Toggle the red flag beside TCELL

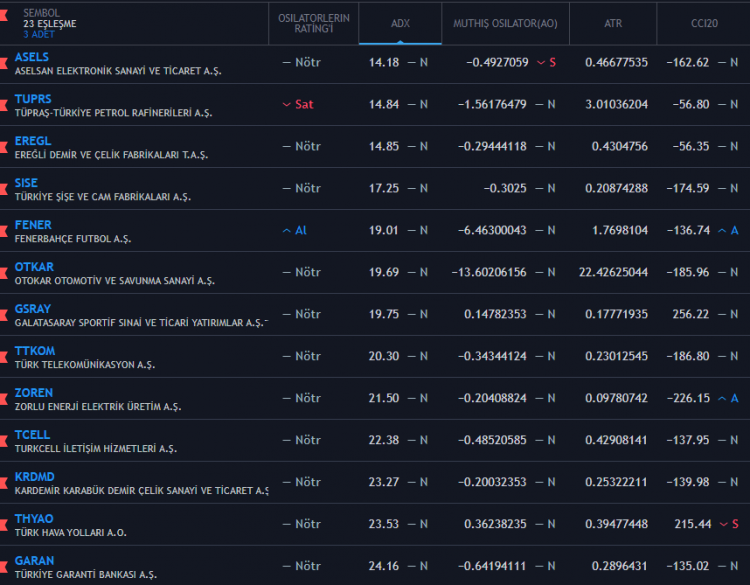3,441
